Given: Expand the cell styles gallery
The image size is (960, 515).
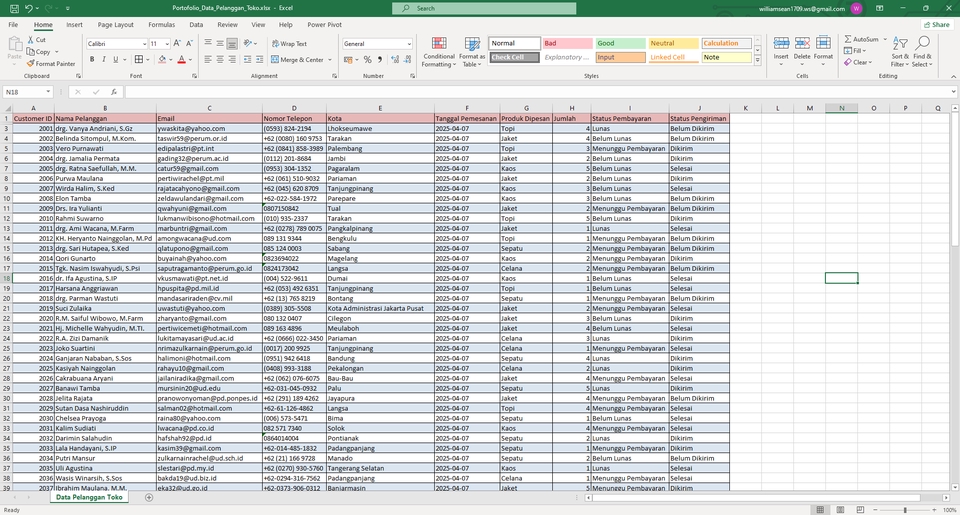Looking at the screenshot, I should (x=757, y=61).
